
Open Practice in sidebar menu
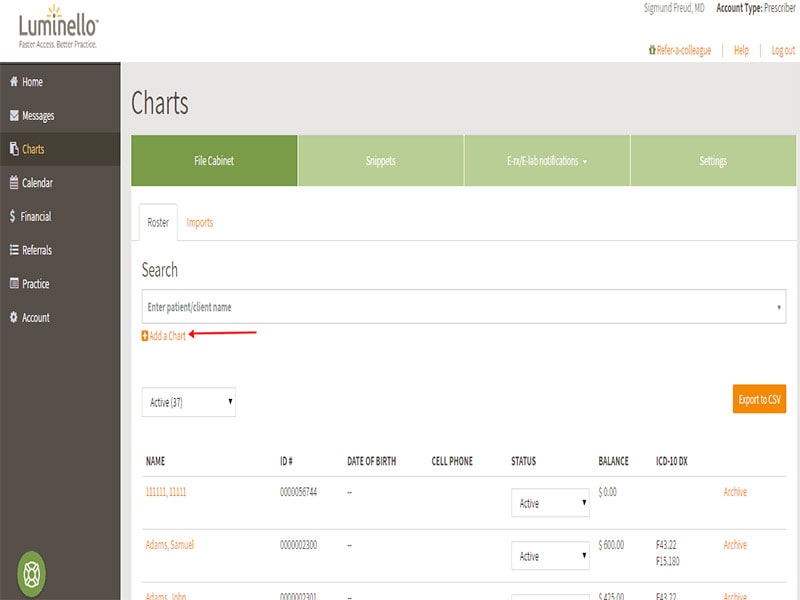coord(36,284)
